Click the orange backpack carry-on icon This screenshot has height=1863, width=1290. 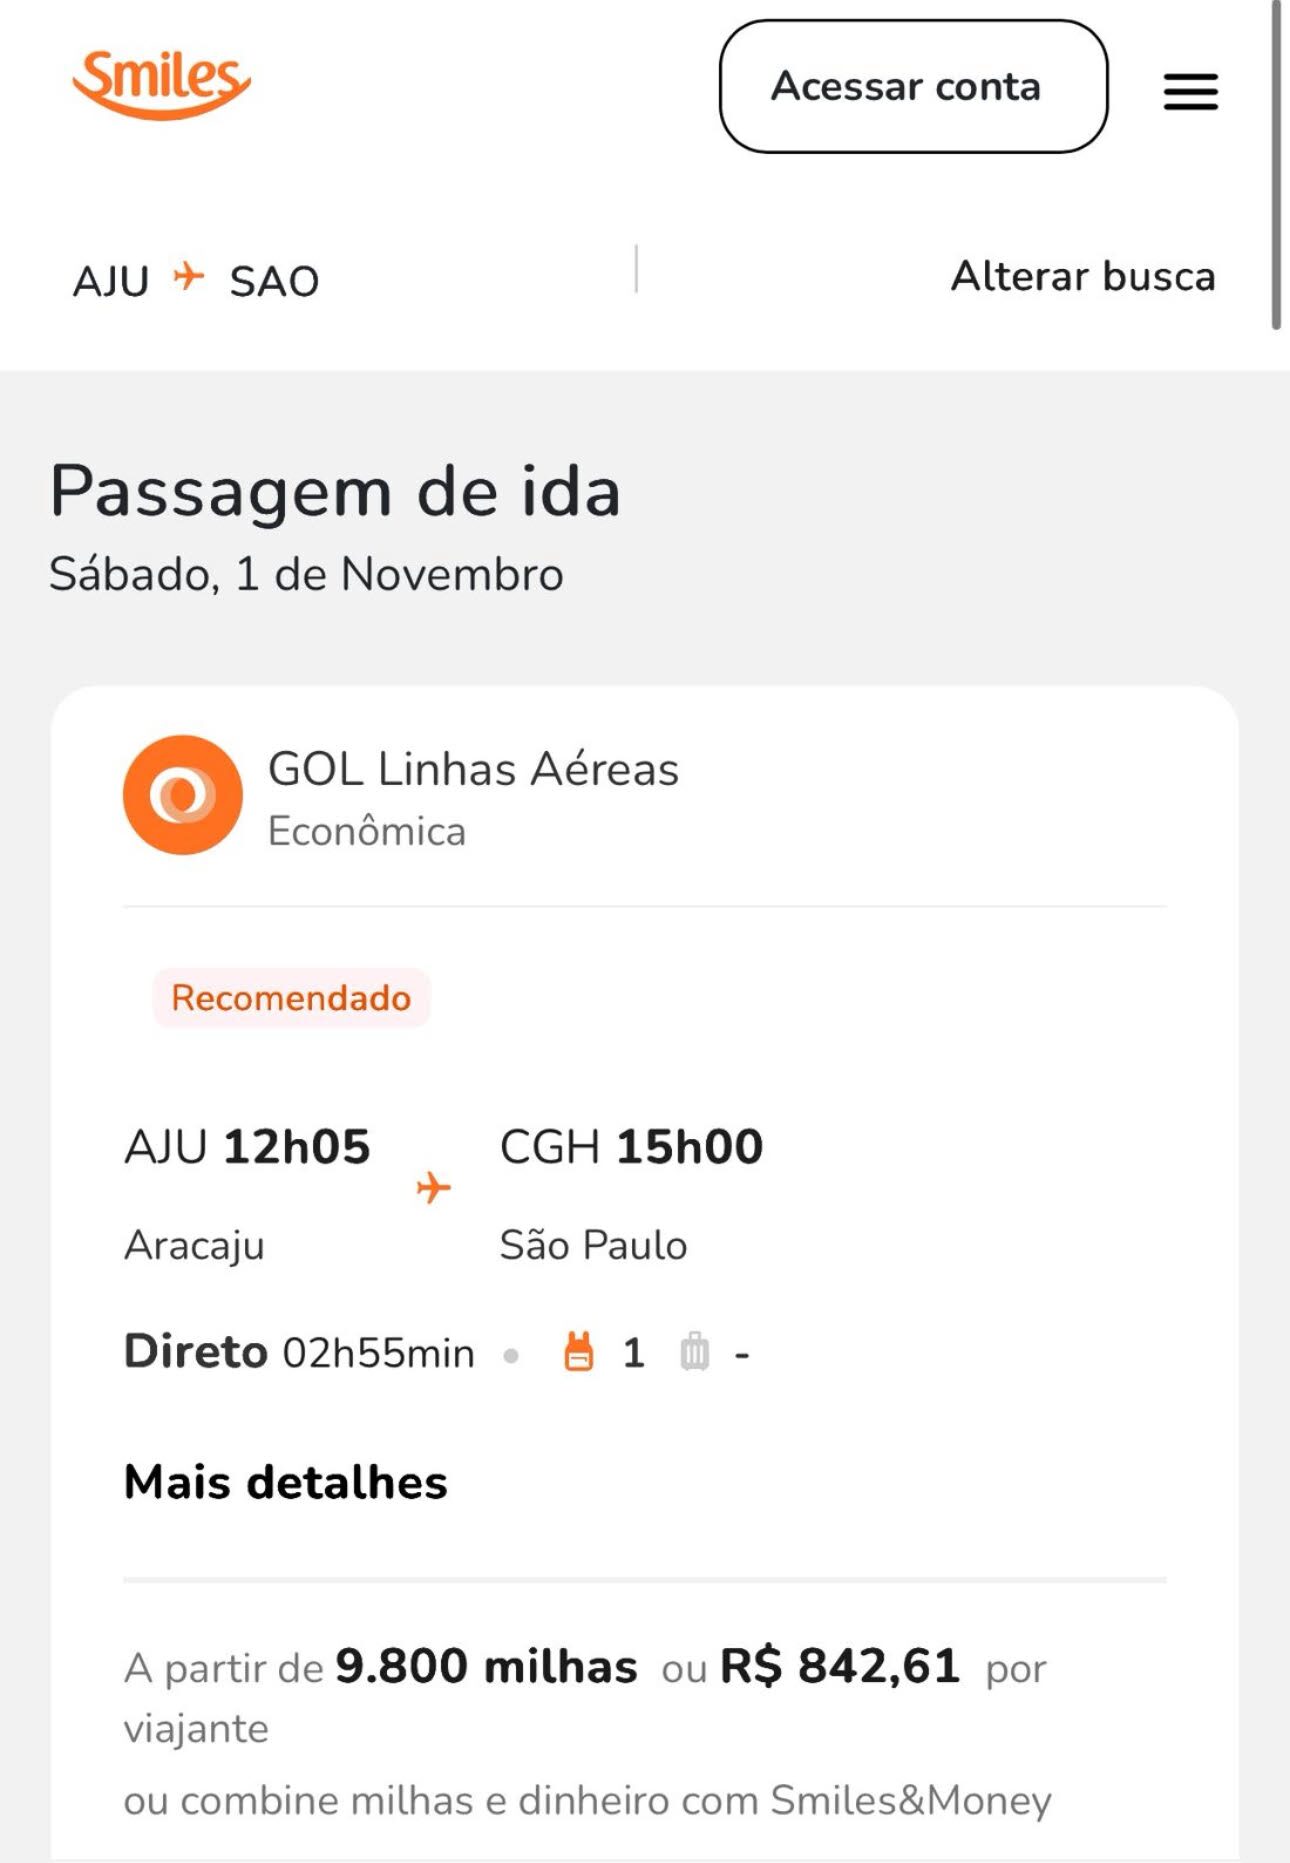[x=579, y=1352]
